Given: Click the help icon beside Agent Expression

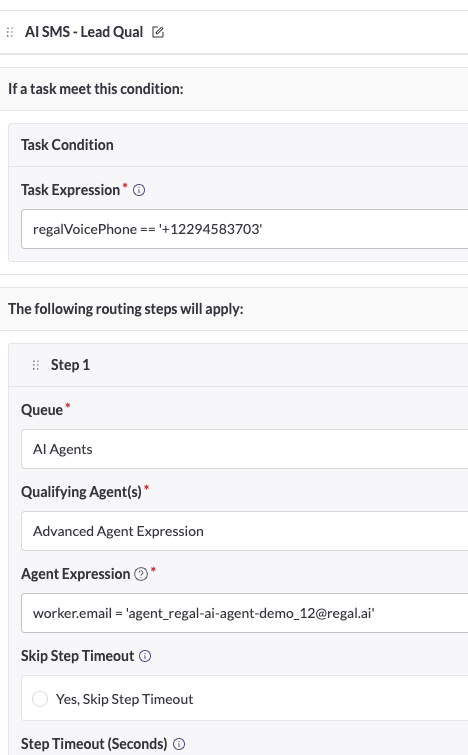Looking at the screenshot, I should pos(141,574).
